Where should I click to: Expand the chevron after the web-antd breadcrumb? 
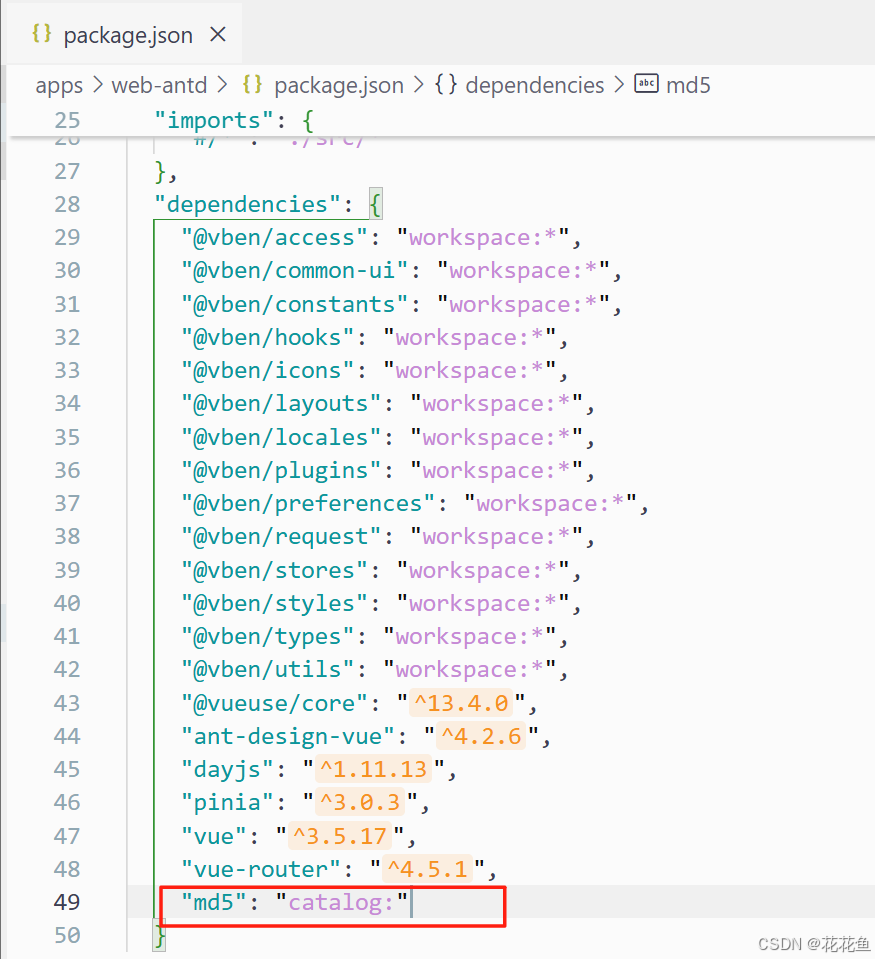(x=223, y=84)
